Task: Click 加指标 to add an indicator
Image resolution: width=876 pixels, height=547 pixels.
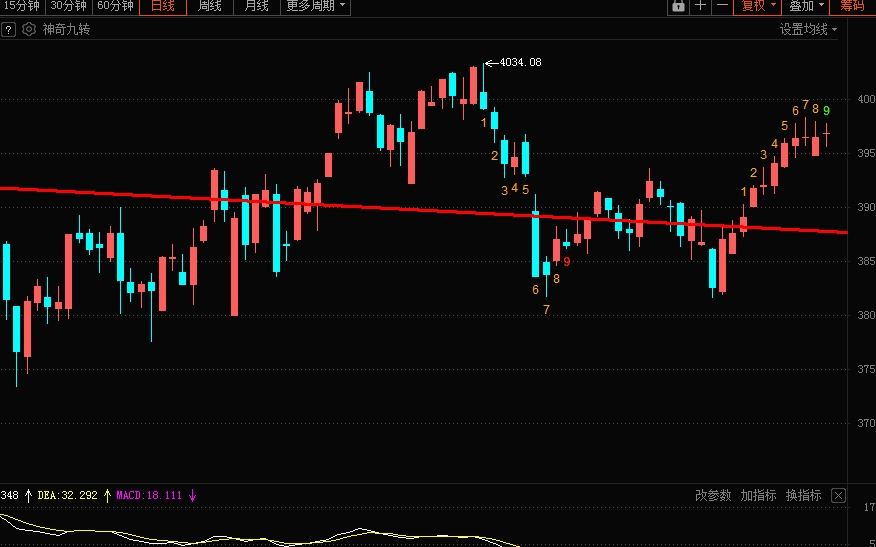Action: point(758,496)
